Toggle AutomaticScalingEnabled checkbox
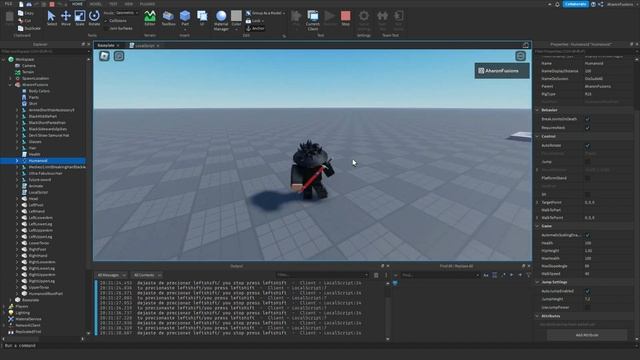The image size is (640, 360). click(x=587, y=236)
